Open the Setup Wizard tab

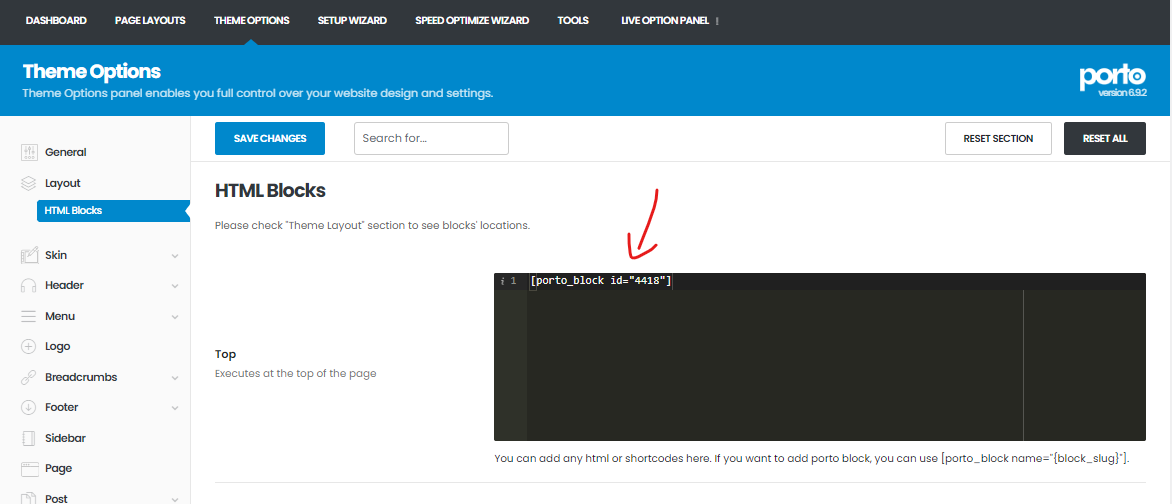(x=352, y=20)
